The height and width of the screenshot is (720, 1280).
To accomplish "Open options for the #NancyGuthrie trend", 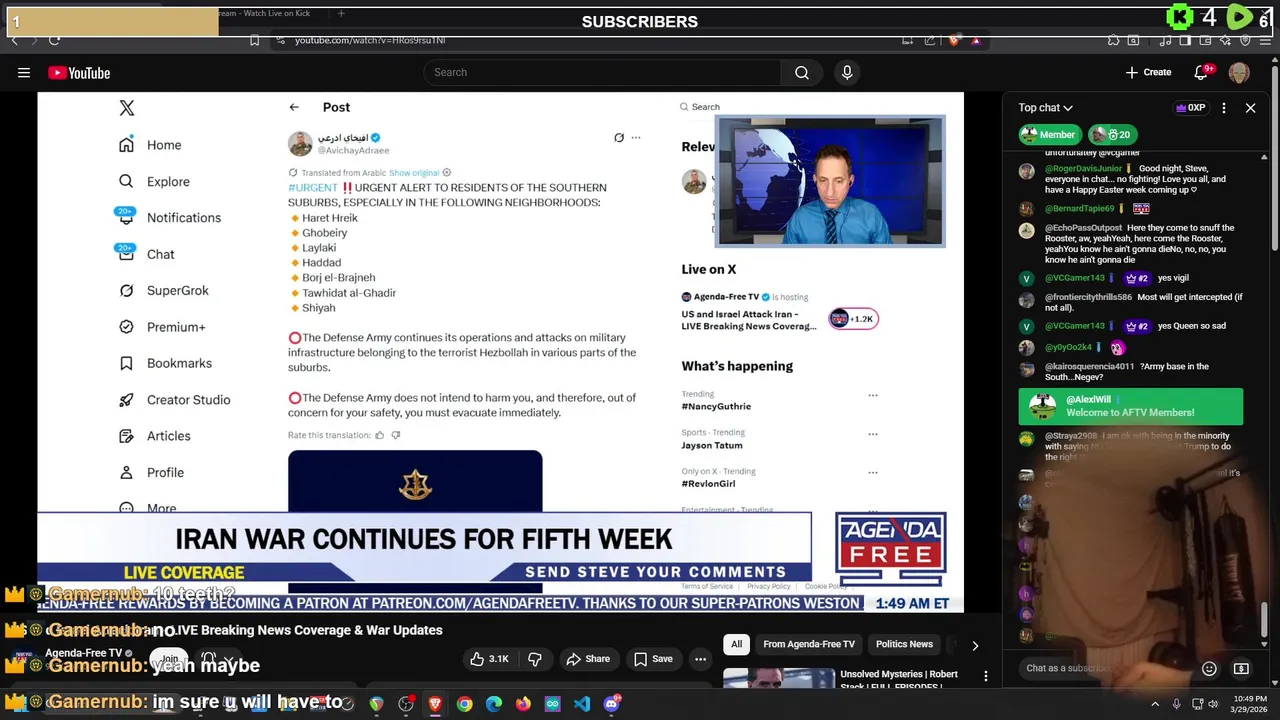I will tap(873, 395).
